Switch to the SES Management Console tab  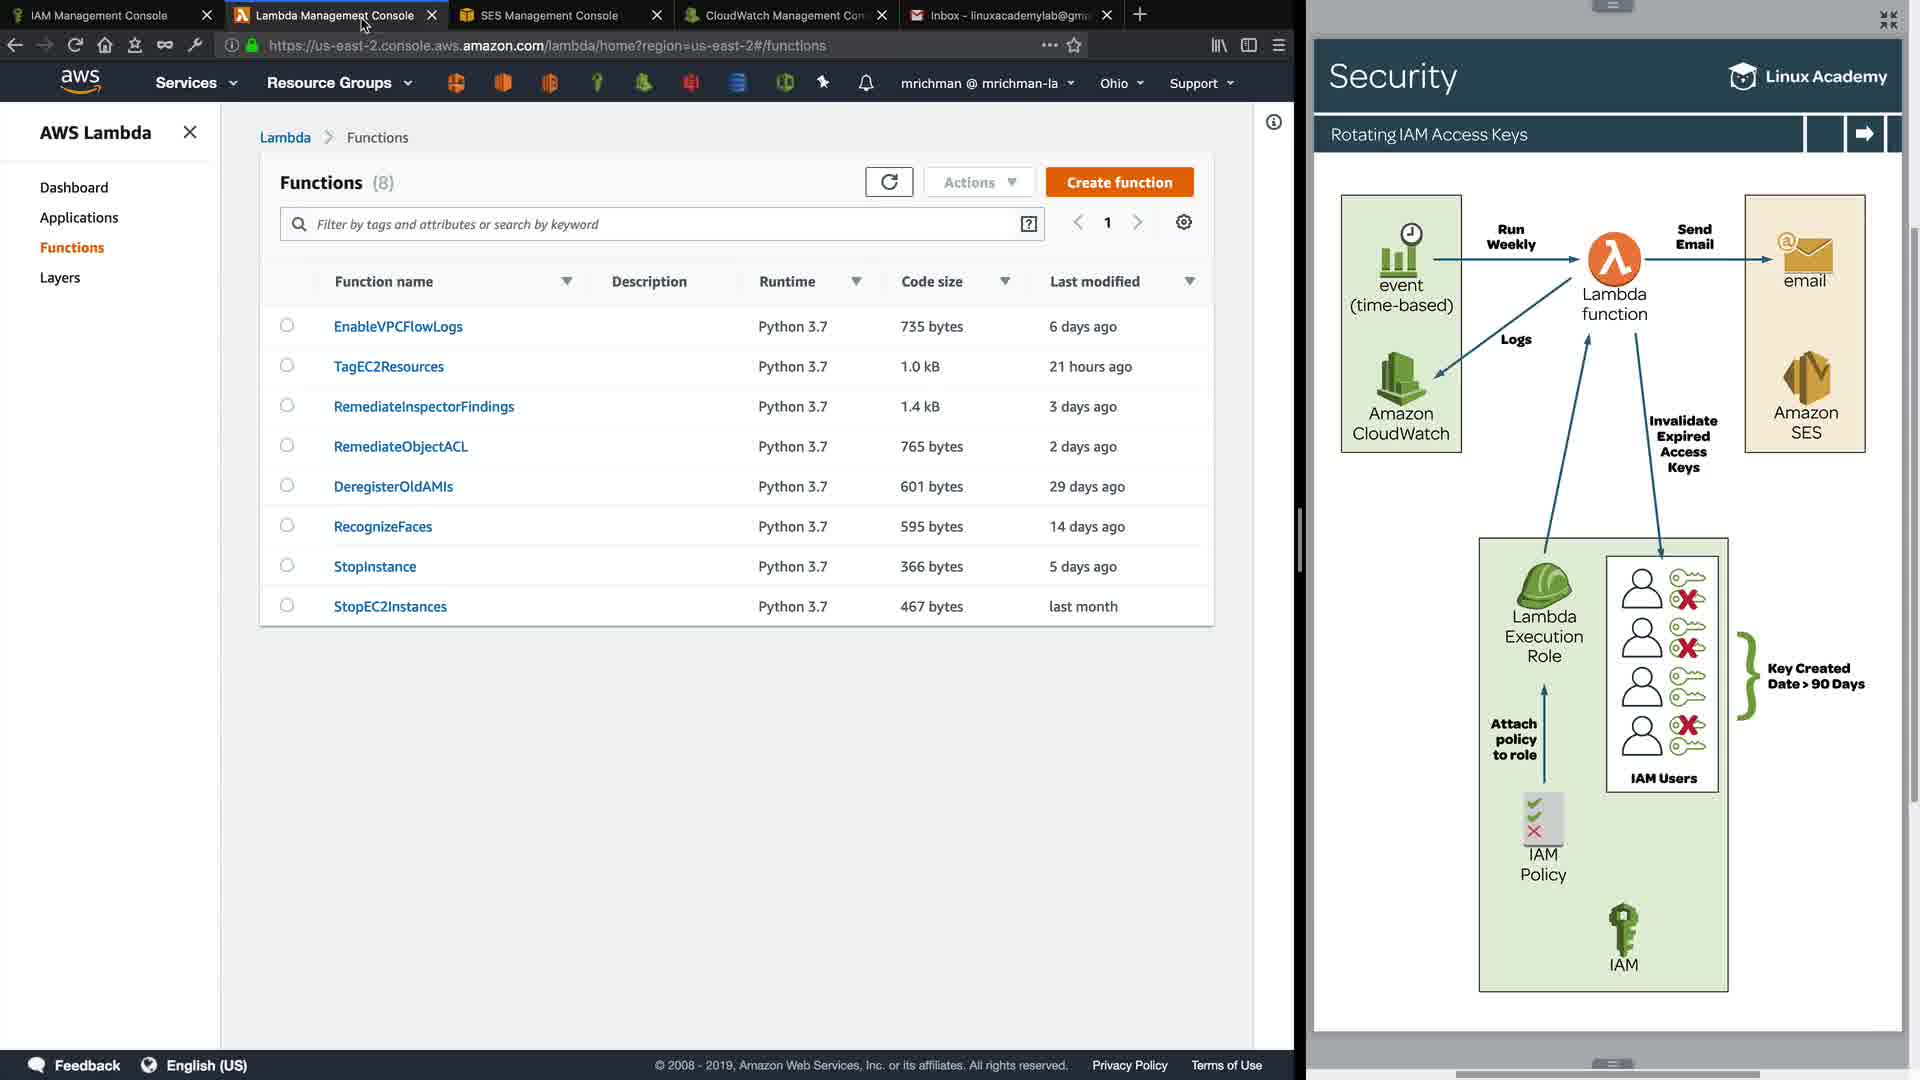click(x=549, y=15)
